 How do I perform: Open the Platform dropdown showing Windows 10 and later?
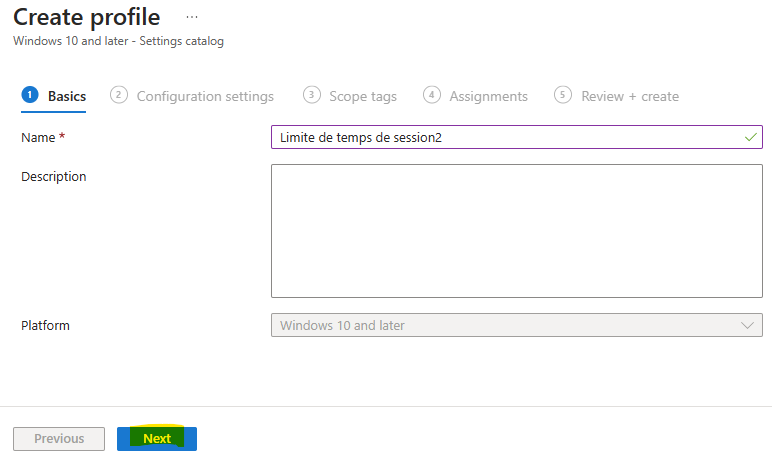click(x=516, y=325)
